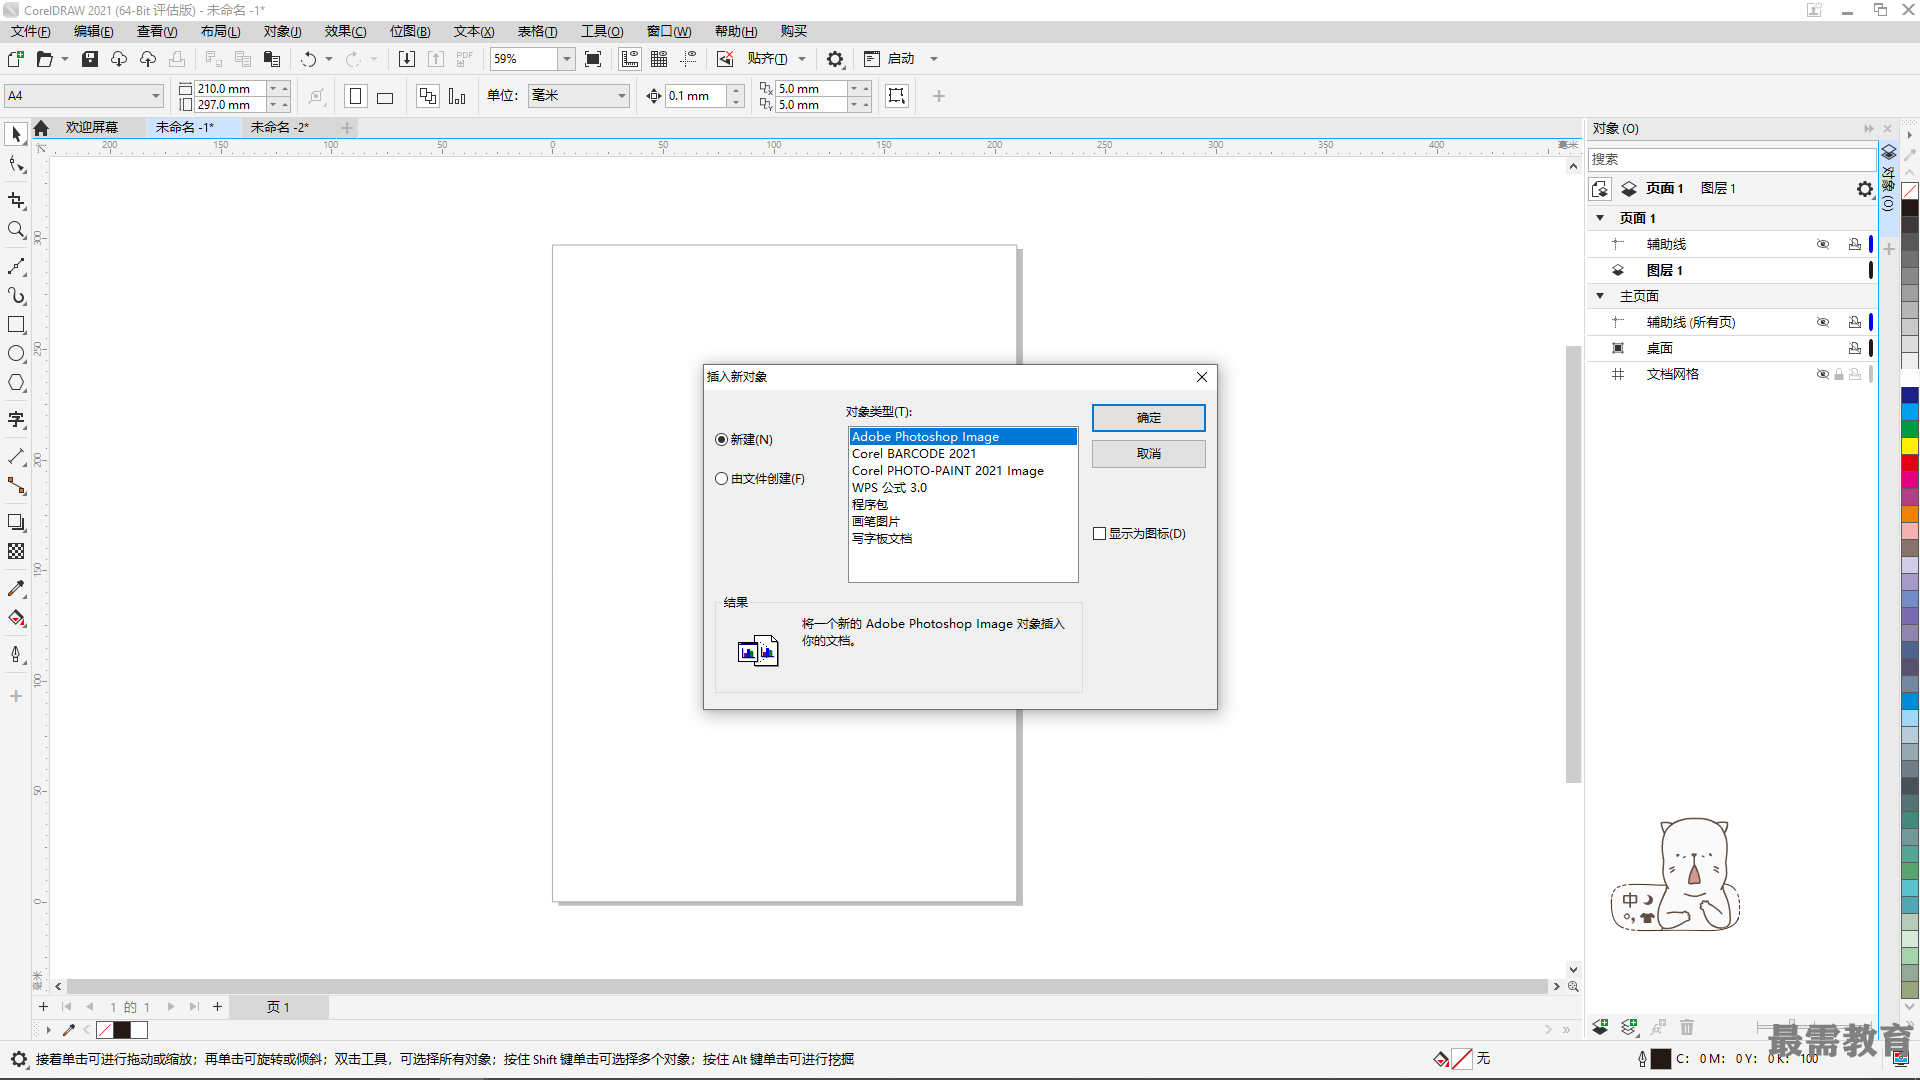Select the Polygon tool
1920x1080 pixels.
click(16, 383)
